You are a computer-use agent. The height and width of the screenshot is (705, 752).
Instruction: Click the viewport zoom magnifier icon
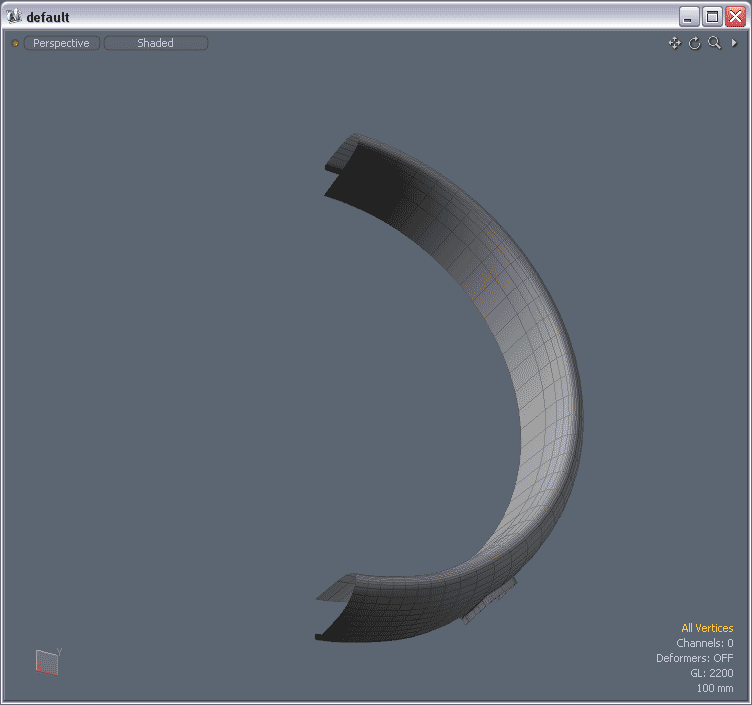pyautogui.click(x=715, y=43)
